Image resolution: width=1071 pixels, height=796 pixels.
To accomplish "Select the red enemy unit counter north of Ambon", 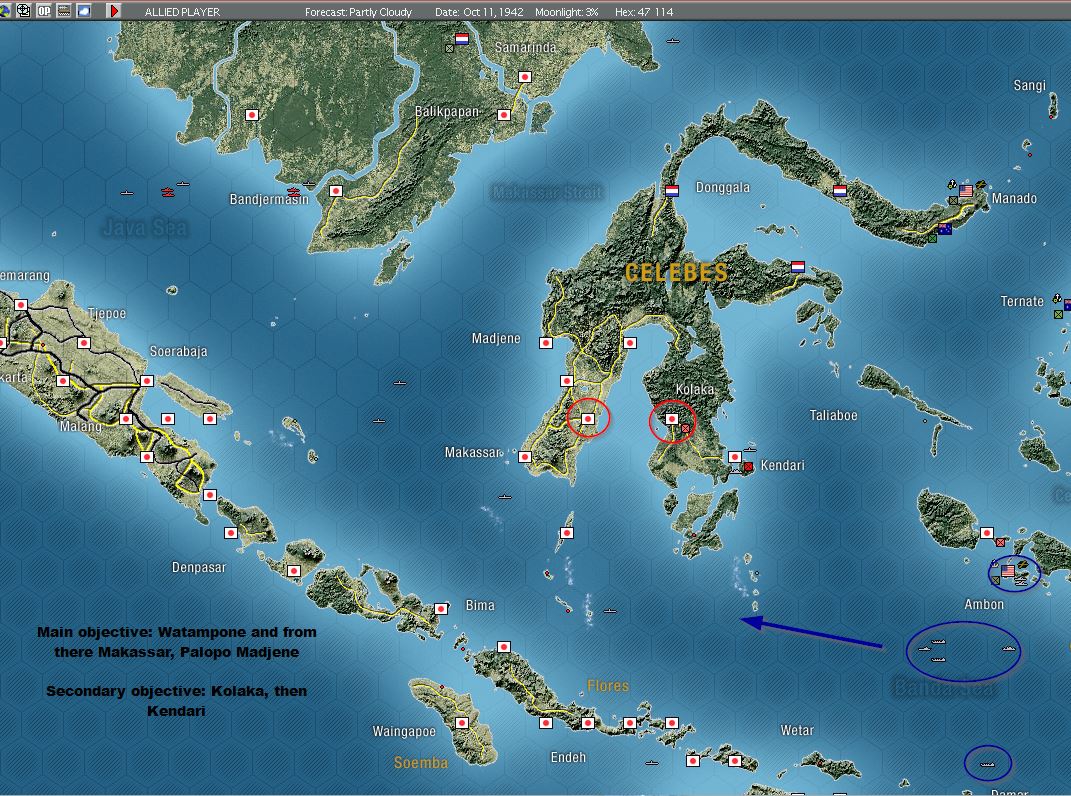I will click(1001, 543).
